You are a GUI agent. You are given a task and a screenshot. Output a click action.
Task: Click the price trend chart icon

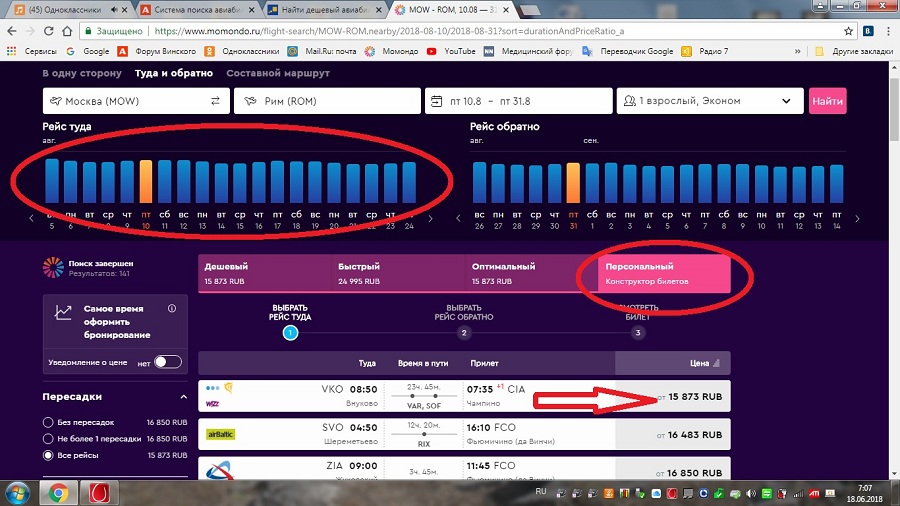63,312
